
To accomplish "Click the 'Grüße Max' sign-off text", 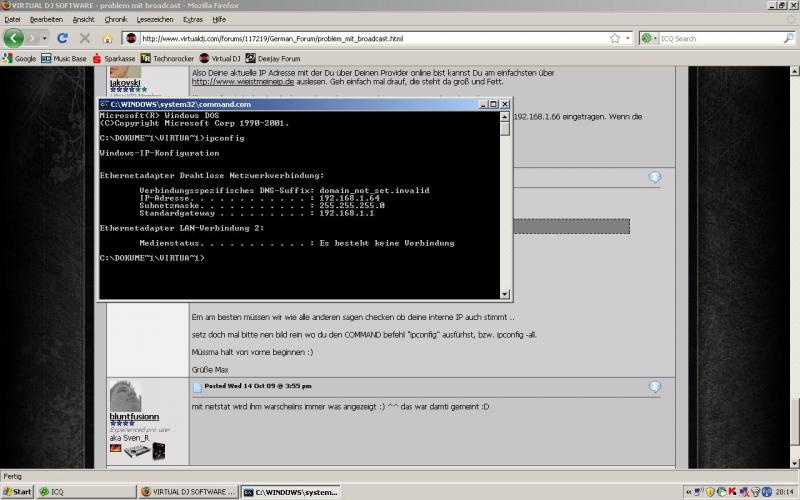I will 210,369.
